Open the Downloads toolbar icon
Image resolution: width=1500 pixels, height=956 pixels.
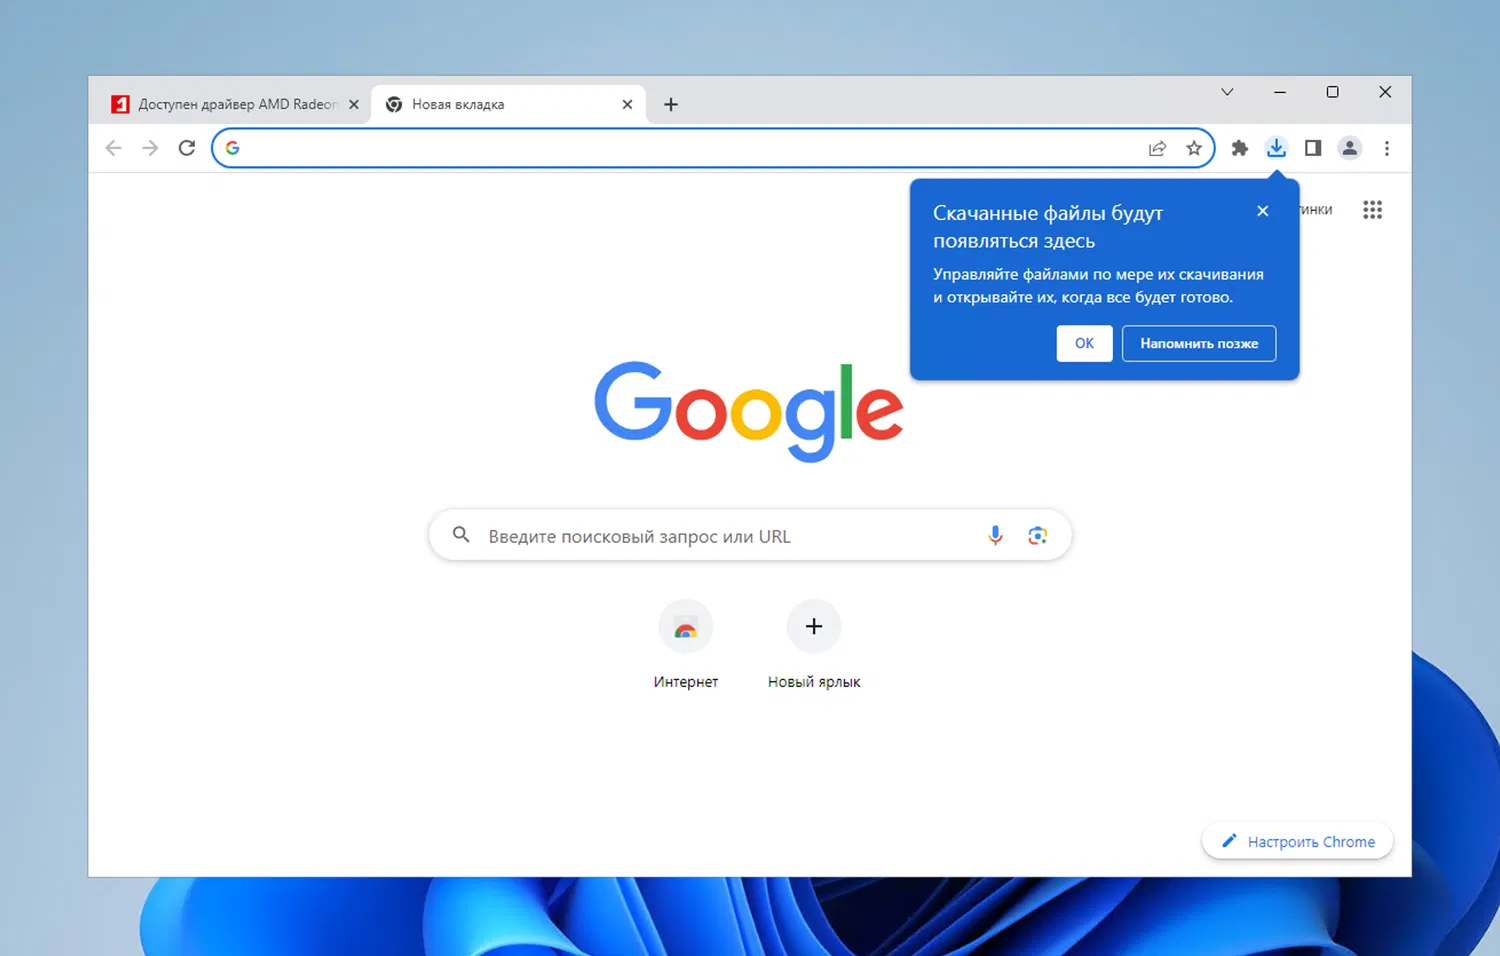[1276, 148]
